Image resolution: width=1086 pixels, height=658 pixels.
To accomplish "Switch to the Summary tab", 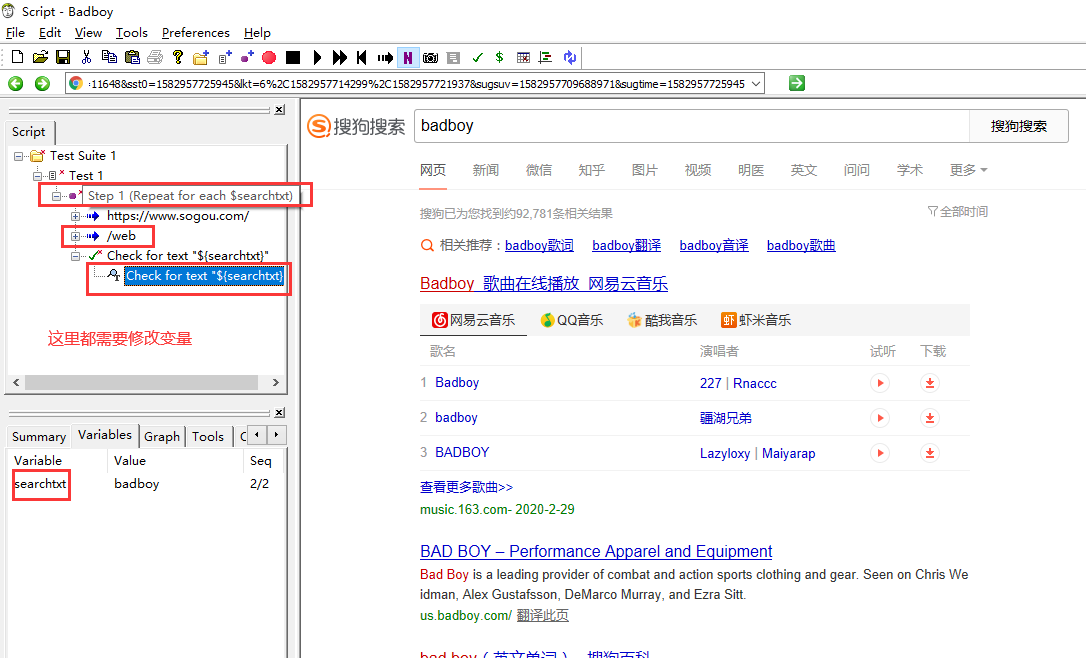I will coord(39,436).
